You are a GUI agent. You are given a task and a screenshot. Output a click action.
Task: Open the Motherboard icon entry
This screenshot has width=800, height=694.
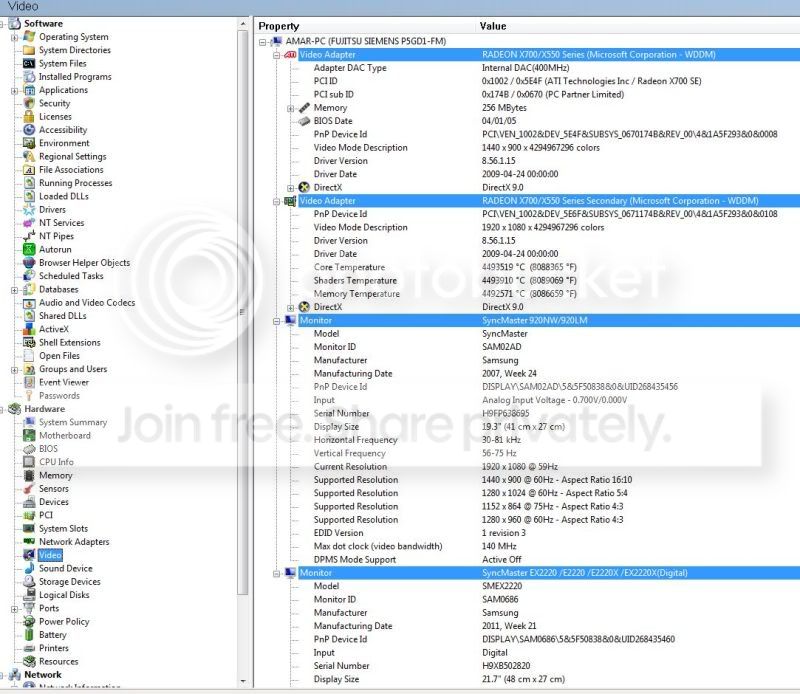tap(29, 435)
